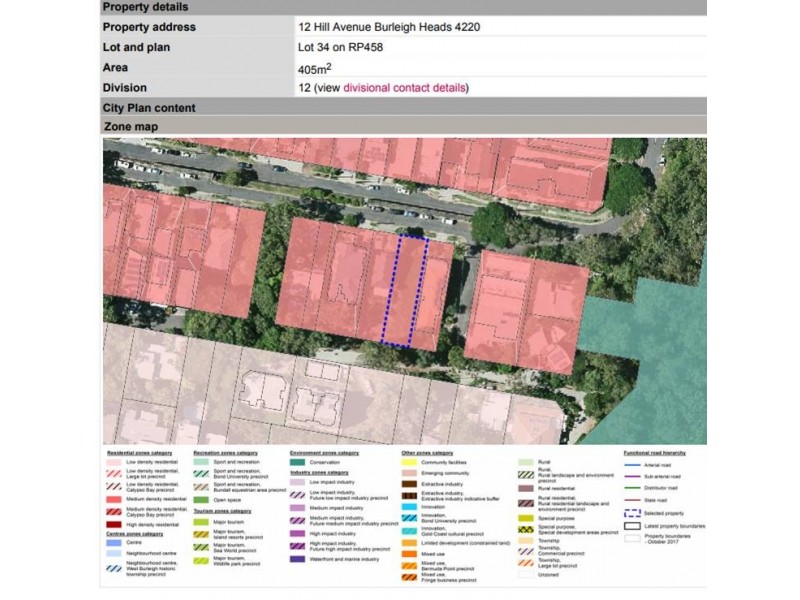The height and width of the screenshot is (600, 800).
Task: Open the divisional contact details link
Action: [x=405, y=88]
